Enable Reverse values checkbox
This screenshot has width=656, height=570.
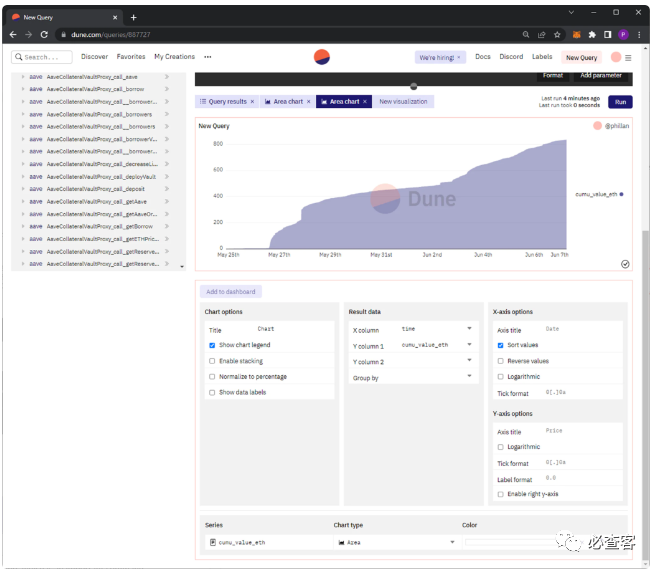click(x=500, y=361)
